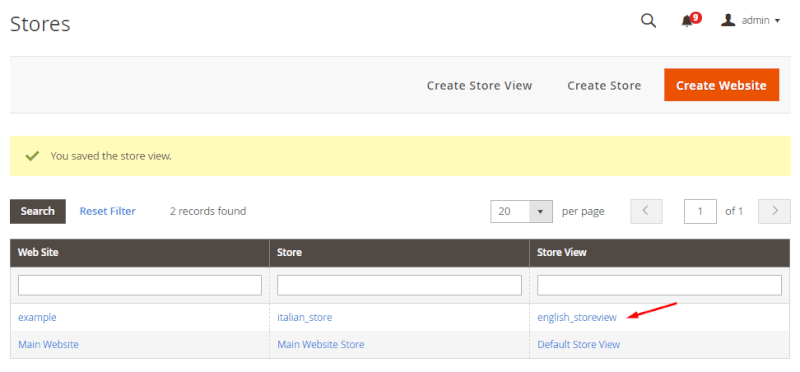Go to the previous page arrow
Image resolution: width=800 pixels, height=372 pixels.
pos(646,211)
